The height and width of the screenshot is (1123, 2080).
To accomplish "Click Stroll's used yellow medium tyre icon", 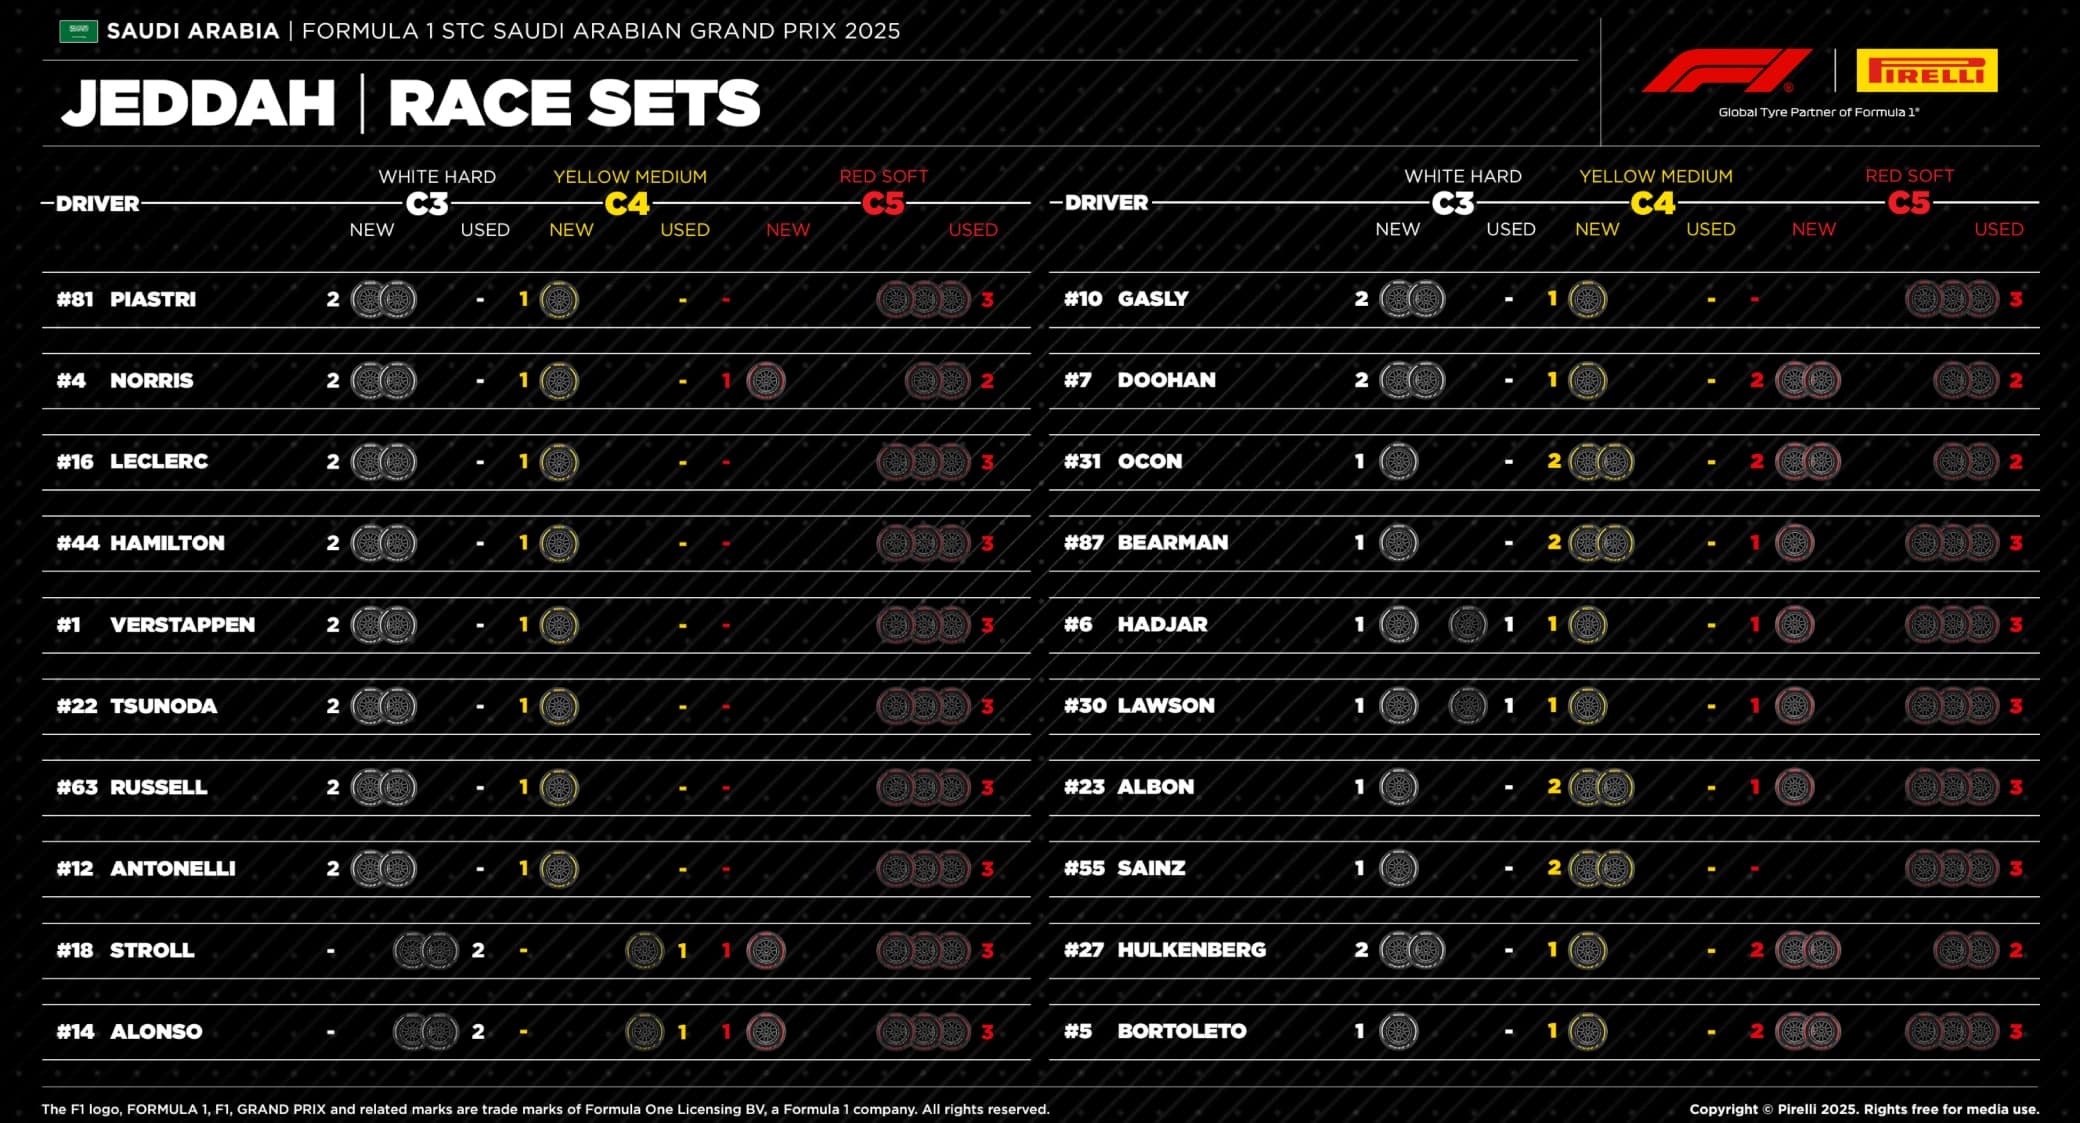I will click(645, 951).
